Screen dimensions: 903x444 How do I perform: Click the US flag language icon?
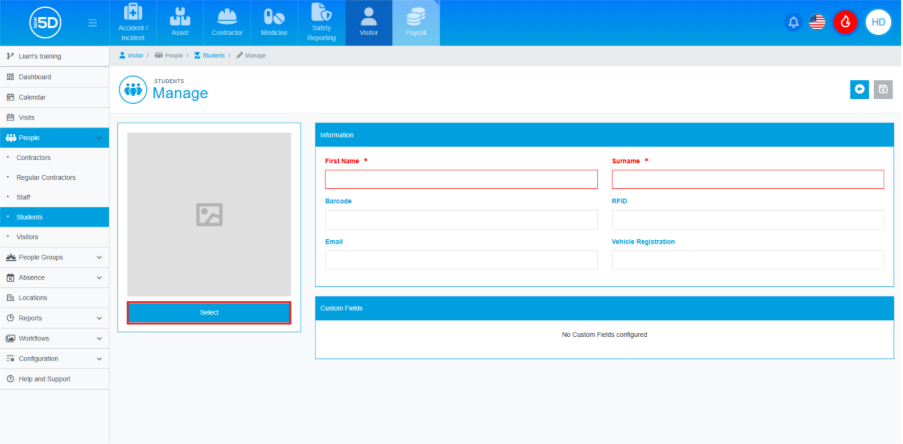click(817, 22)
